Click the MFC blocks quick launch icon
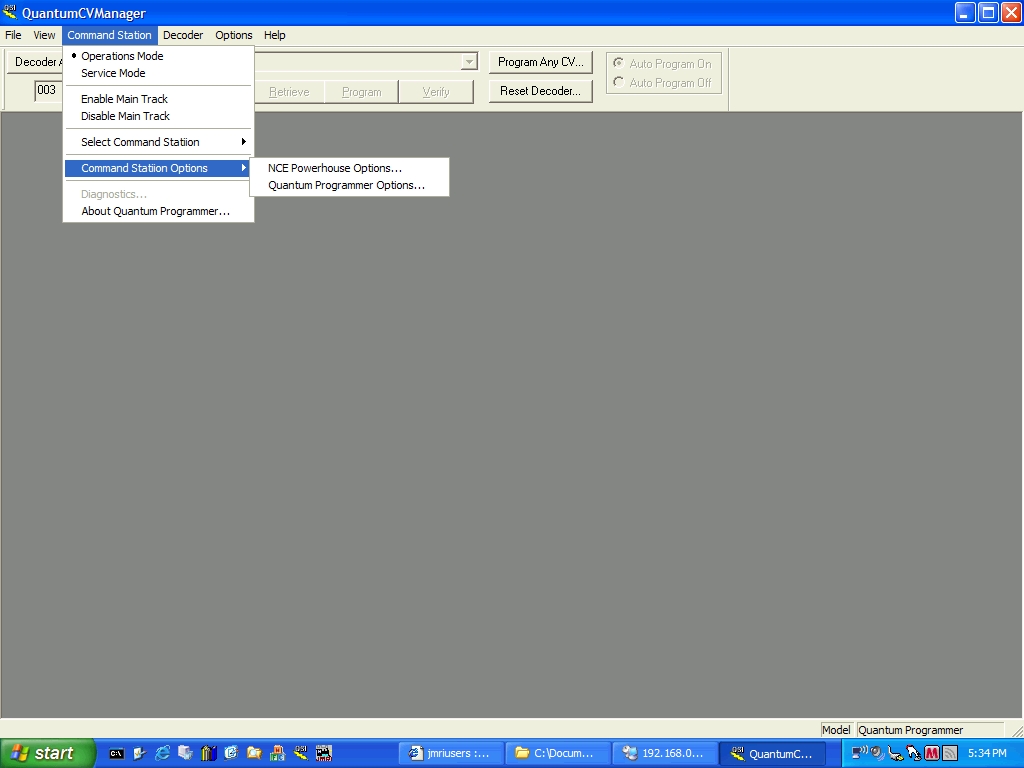The height and width of the screenshot is (768, 1024). [277, 754]
